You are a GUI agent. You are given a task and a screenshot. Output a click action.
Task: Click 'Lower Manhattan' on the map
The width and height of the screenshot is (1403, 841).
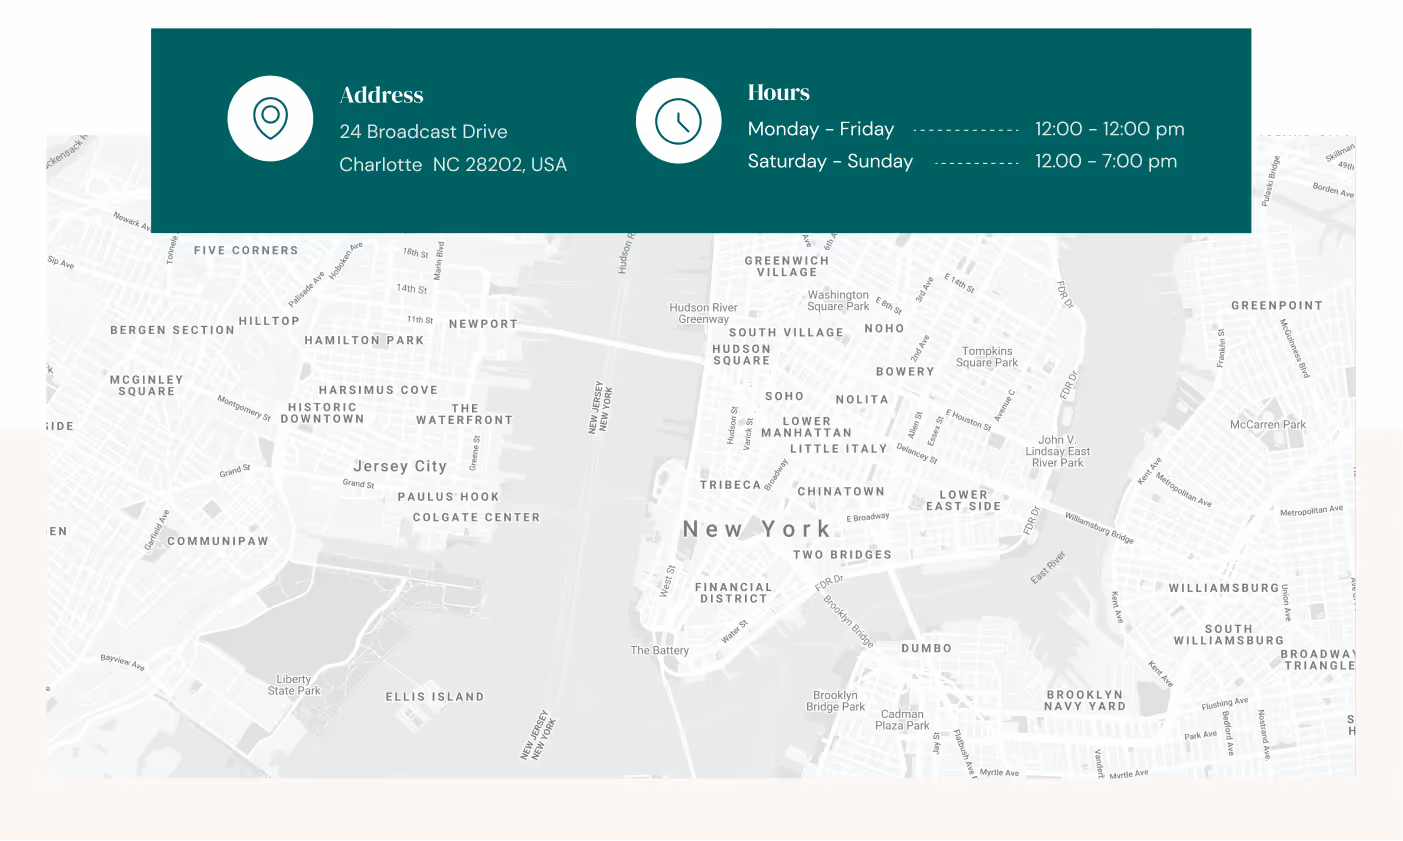(x=807, y=428)
